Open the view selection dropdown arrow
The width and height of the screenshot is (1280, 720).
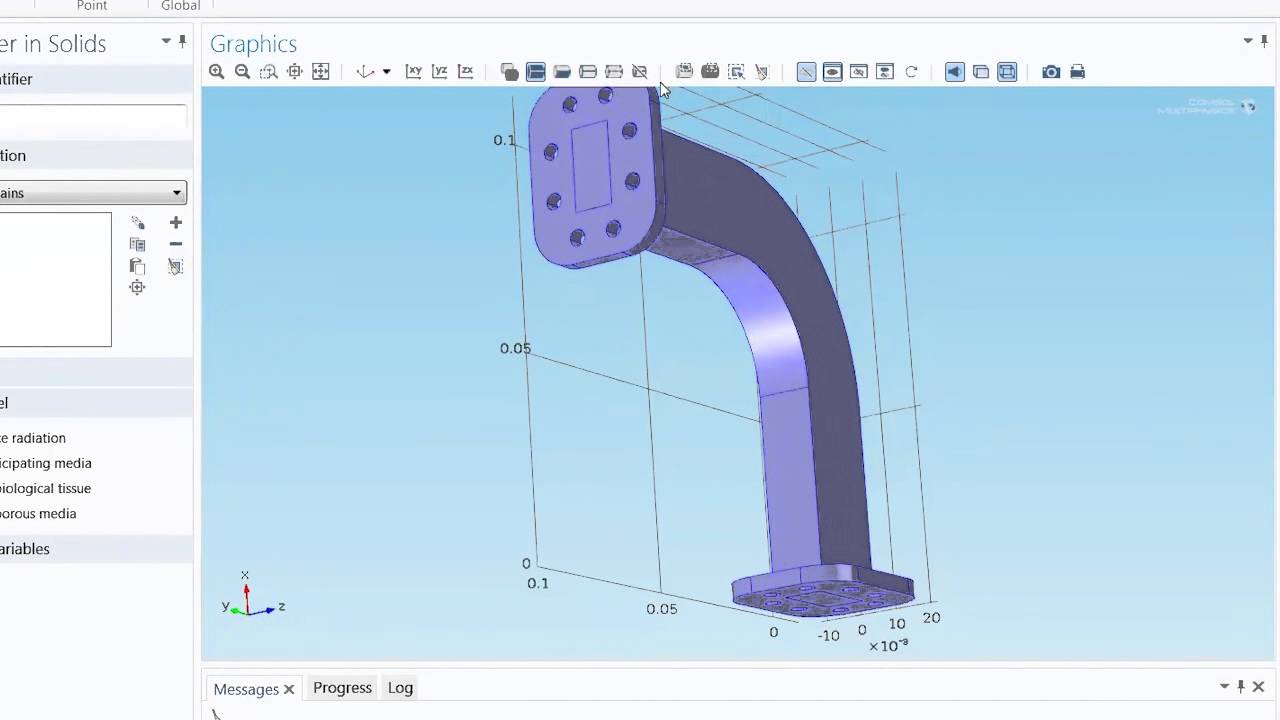386,71
